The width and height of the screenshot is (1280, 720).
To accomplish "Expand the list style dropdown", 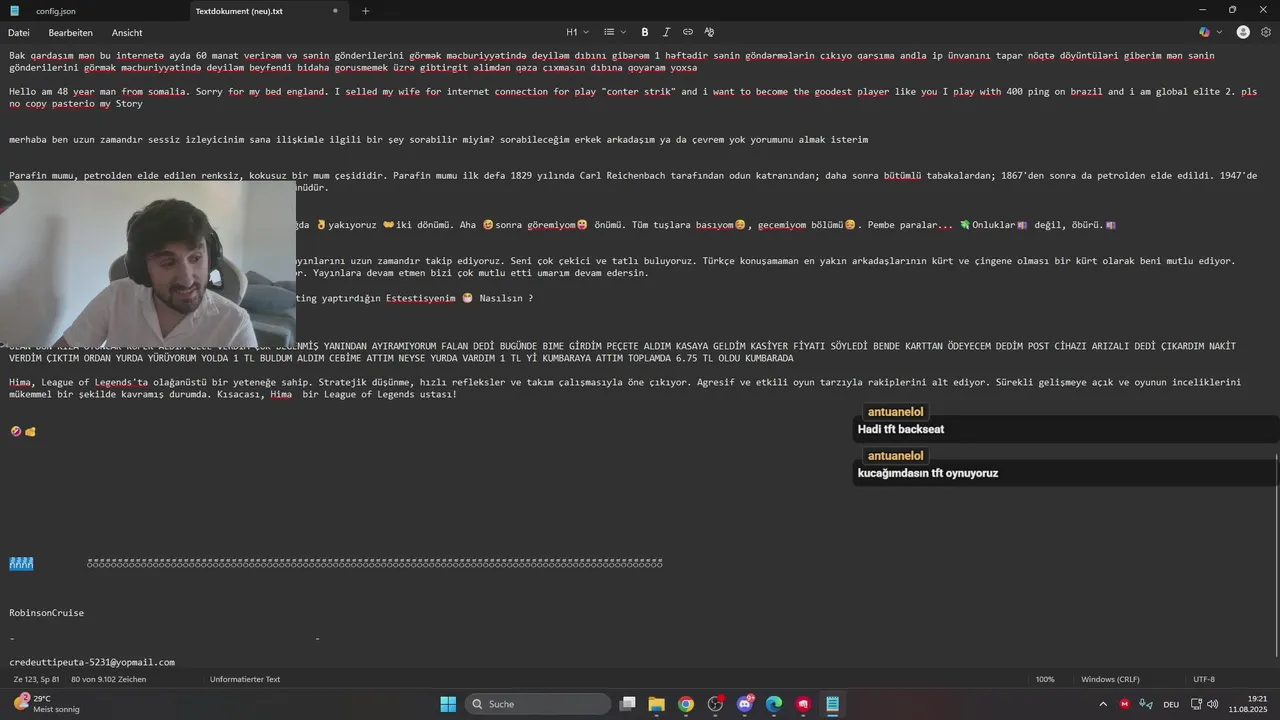I will point(614,32).
